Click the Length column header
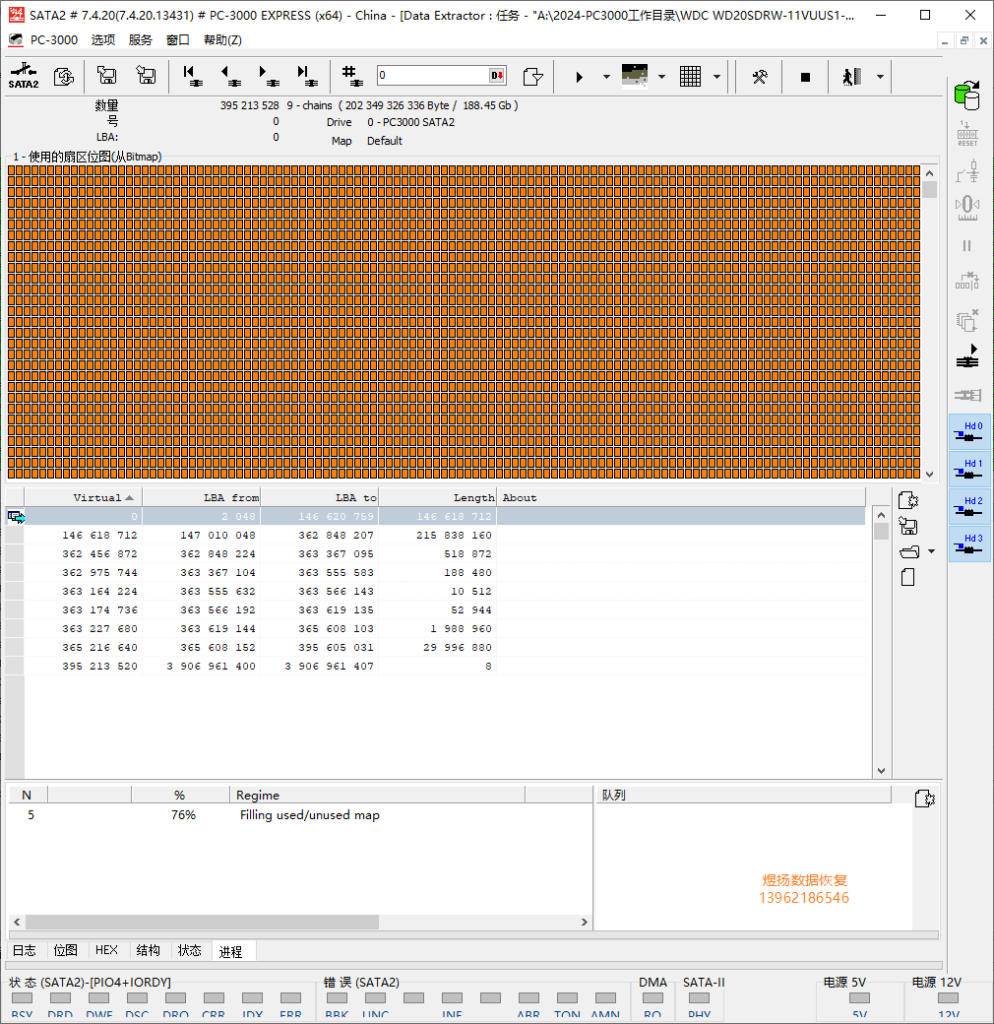This screenshot has height=1024, width=994. (438, 498)
